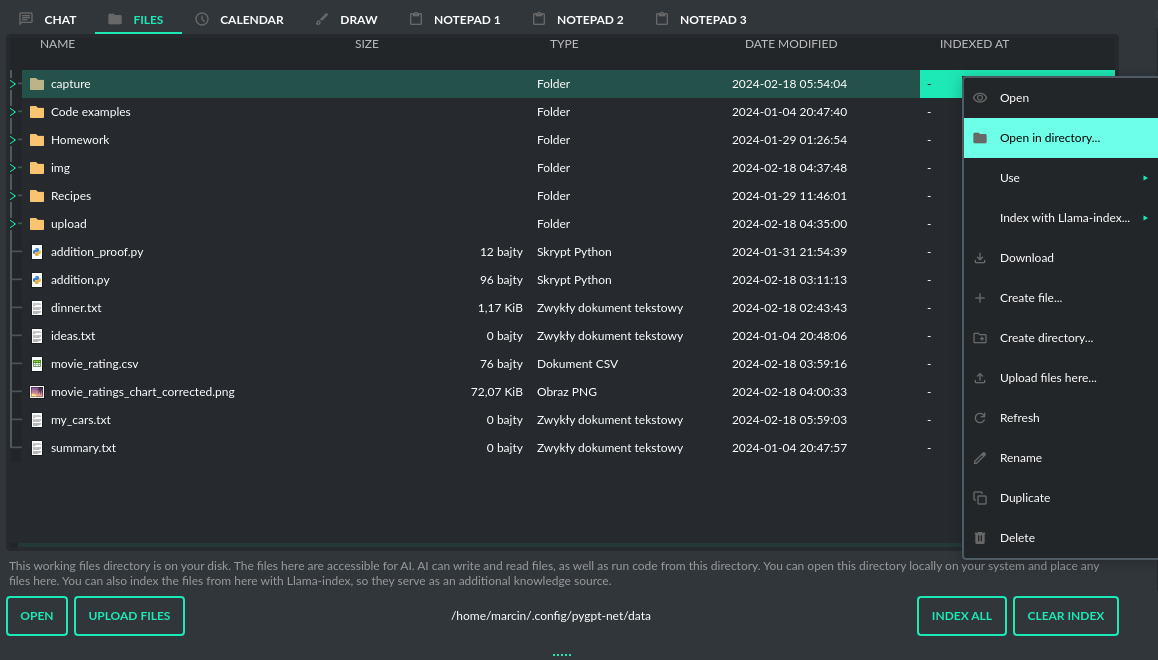Click the Python icon of addition_proof.py
The width and height of the screenshot is (1158, 660).
pyautogui.click(x=37, y=252)
